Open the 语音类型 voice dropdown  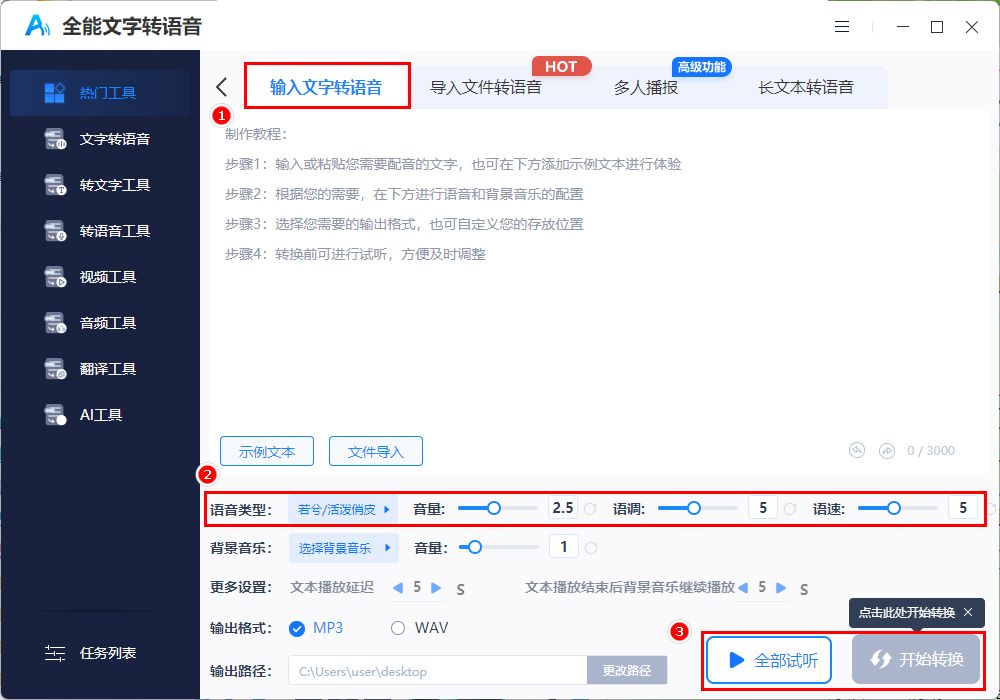click(343, 509)
